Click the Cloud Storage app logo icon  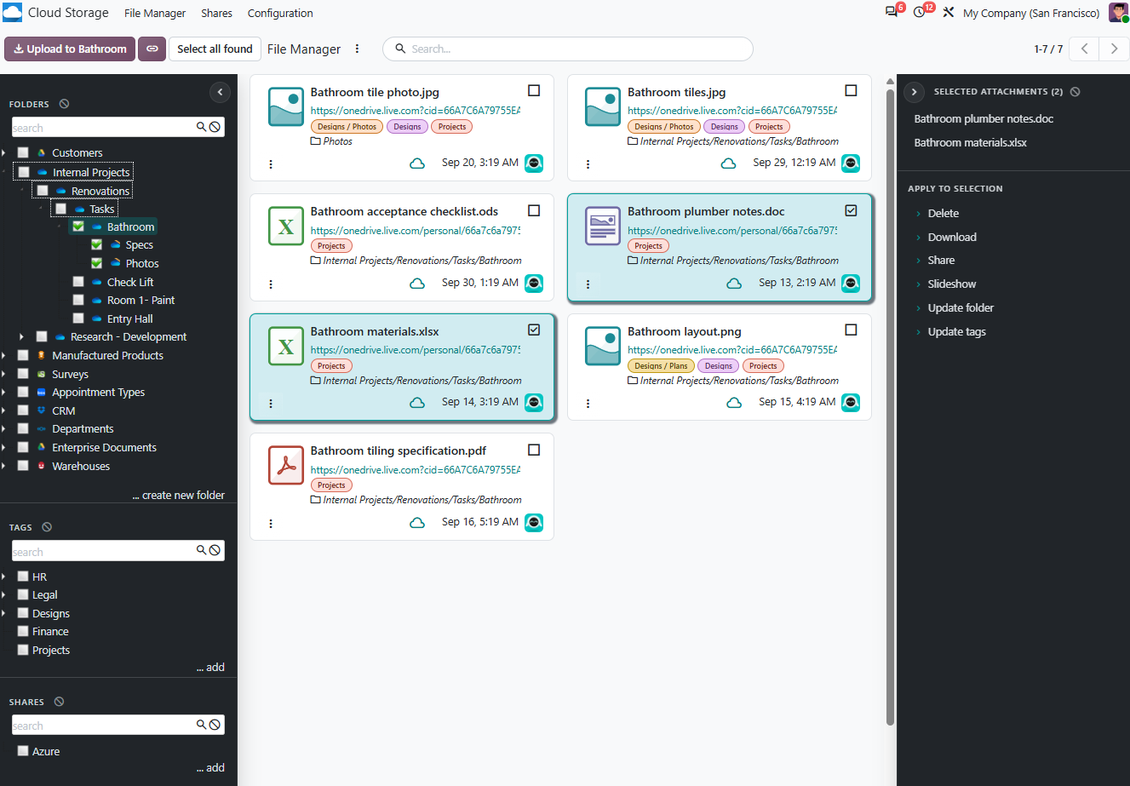pyautogui.click(x=12, y=12)
